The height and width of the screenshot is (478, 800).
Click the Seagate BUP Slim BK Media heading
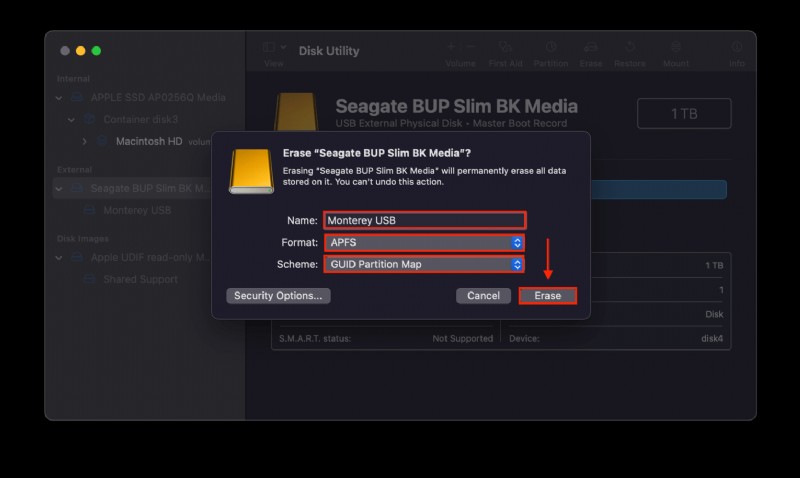coord(457,106)
